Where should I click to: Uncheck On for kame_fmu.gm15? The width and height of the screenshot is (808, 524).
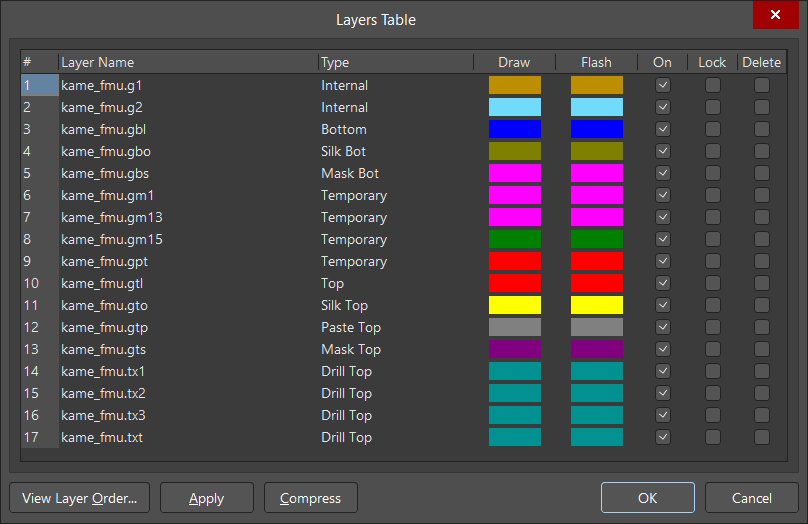[x=663, y=239]
